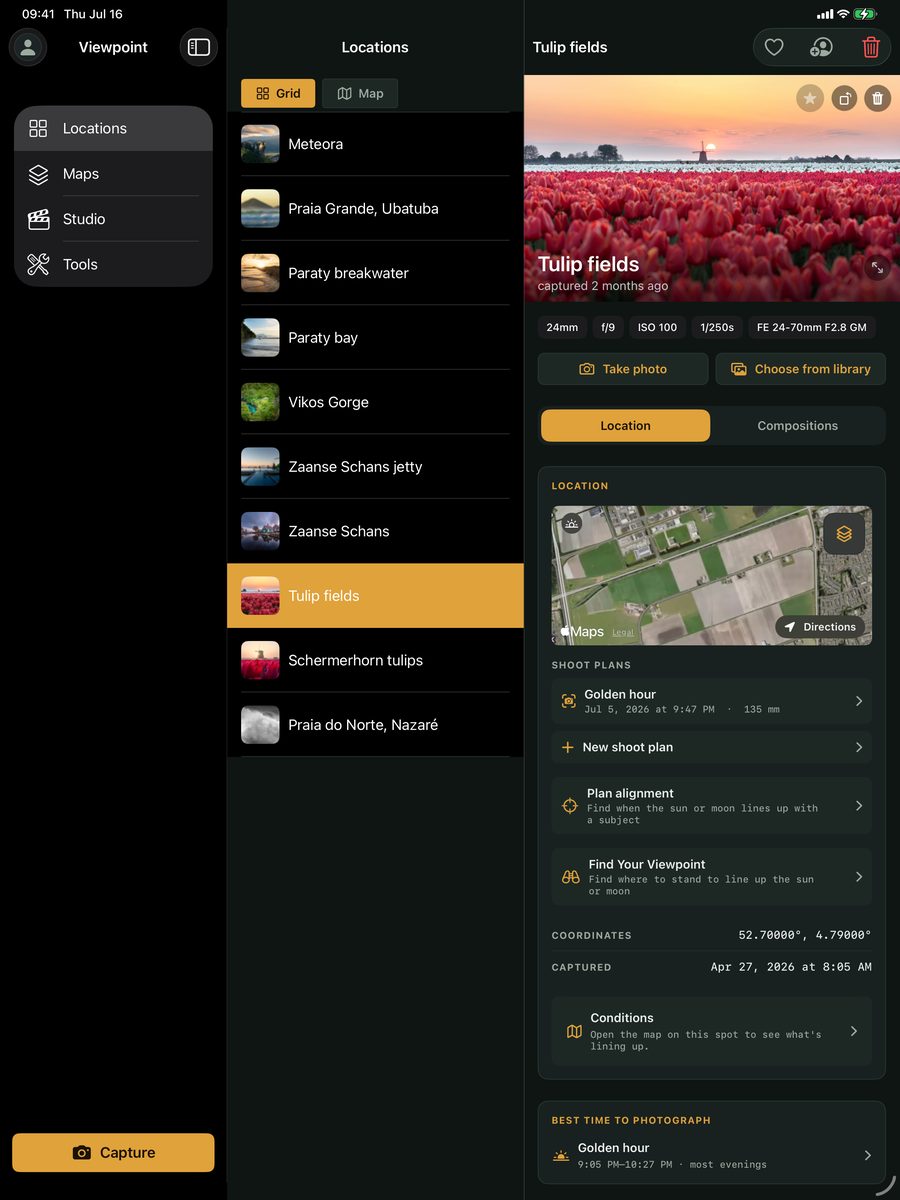This screenshot has width=900, height=1200.
Task: Switch to Grid view
Action: click(x=278, y=93)
